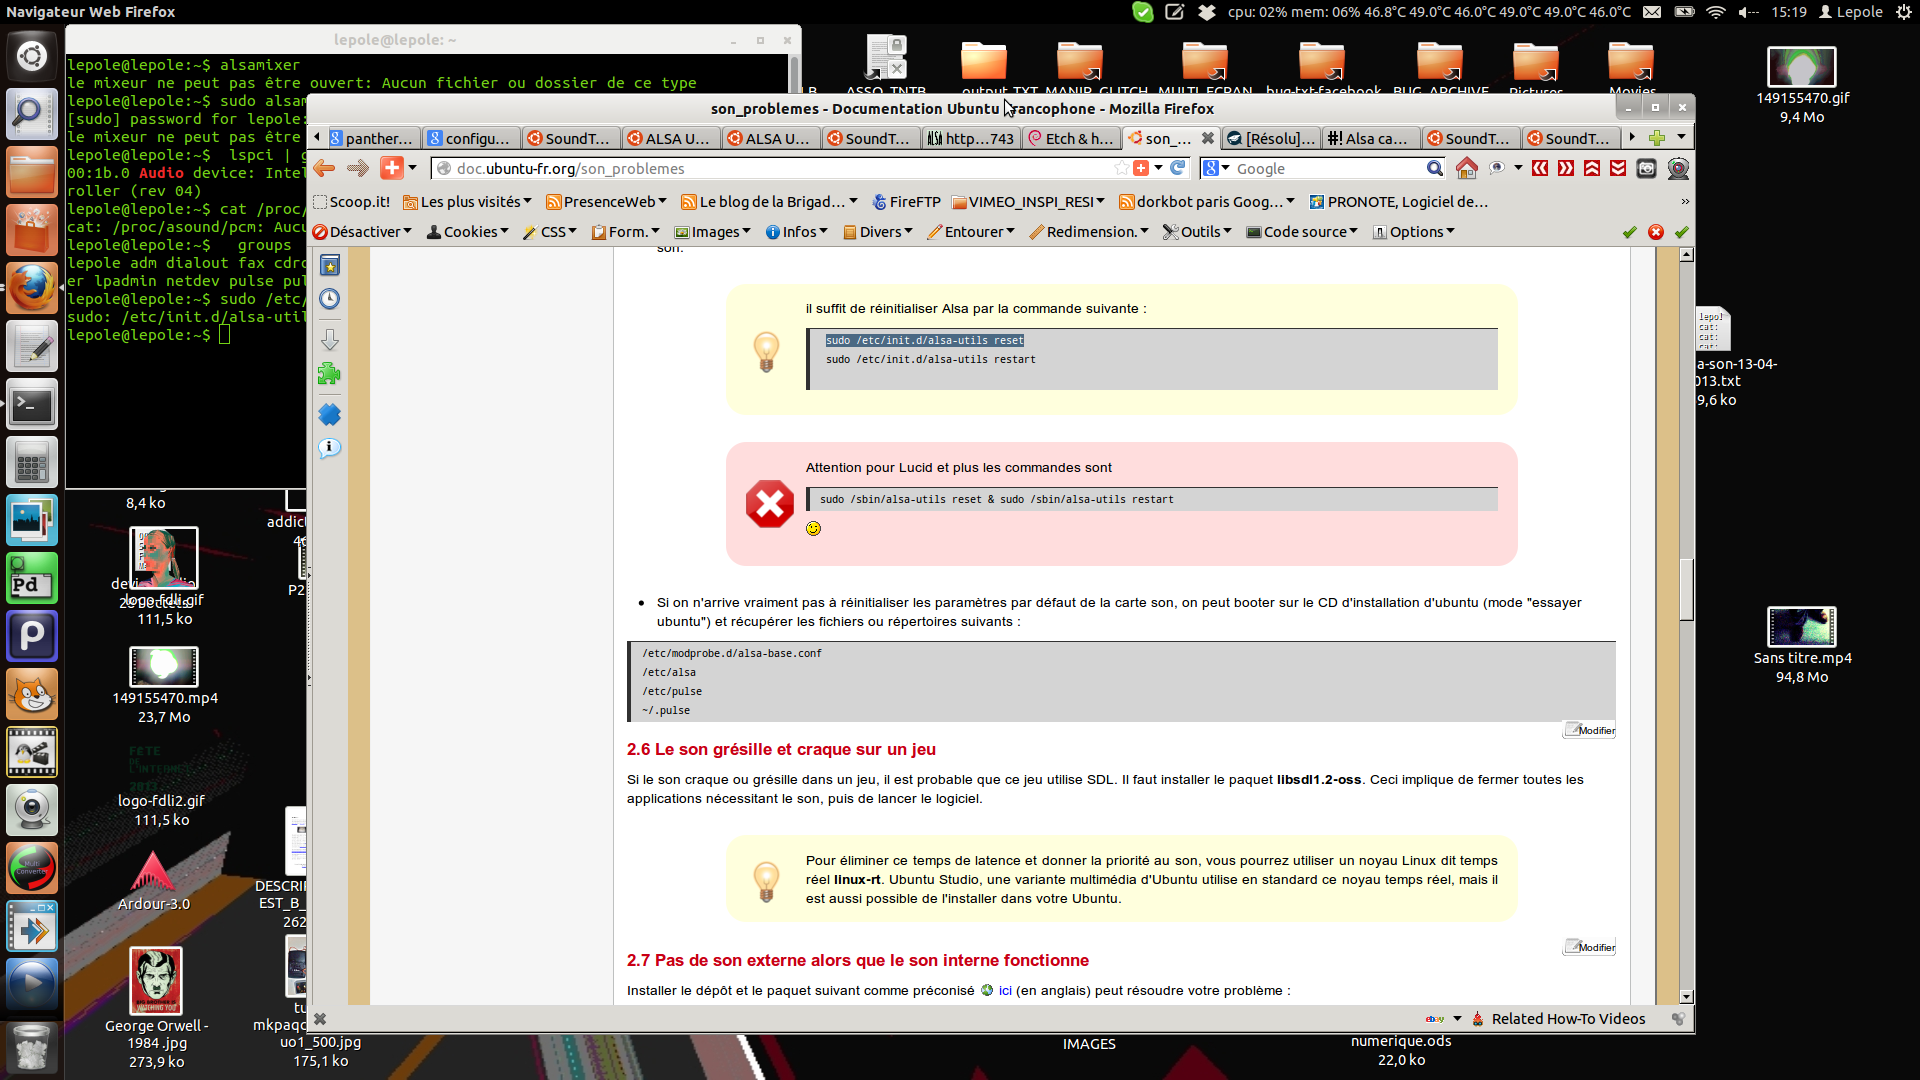Follow the 'ici' link in section 2.7
The image size is (1920, 1080).
[x=1005, y=990]
